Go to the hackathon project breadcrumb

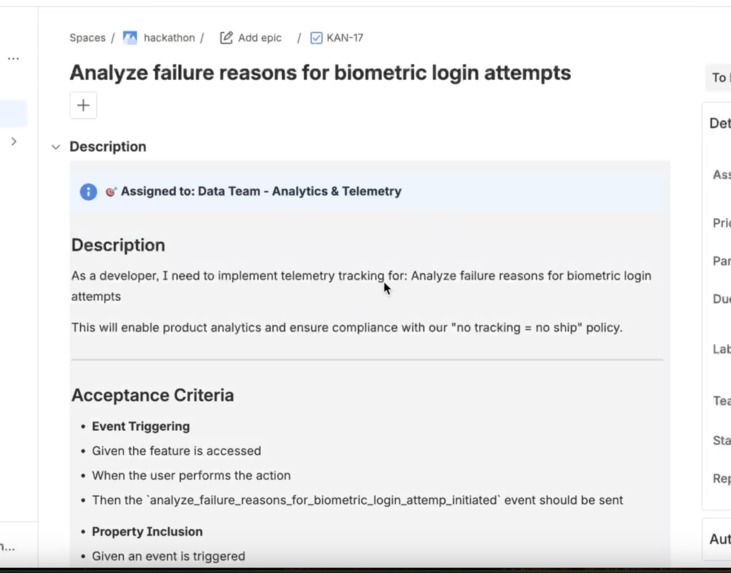169,38
